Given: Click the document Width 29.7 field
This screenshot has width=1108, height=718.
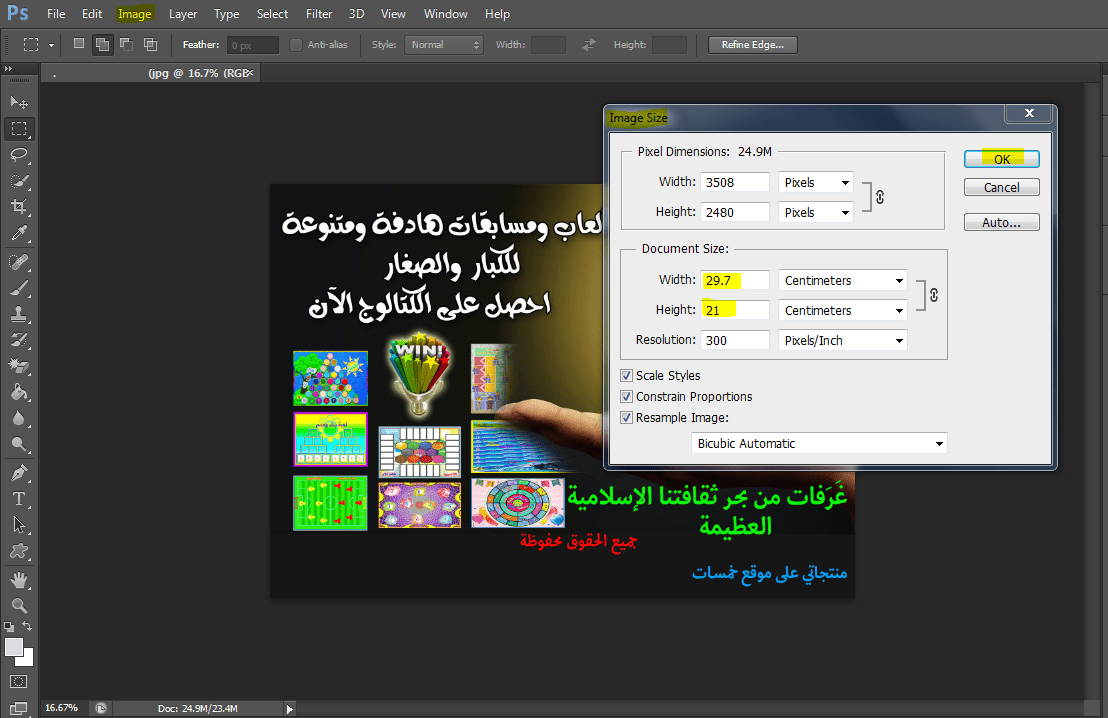Looking at the screenshot, I should tap(736, 281).
